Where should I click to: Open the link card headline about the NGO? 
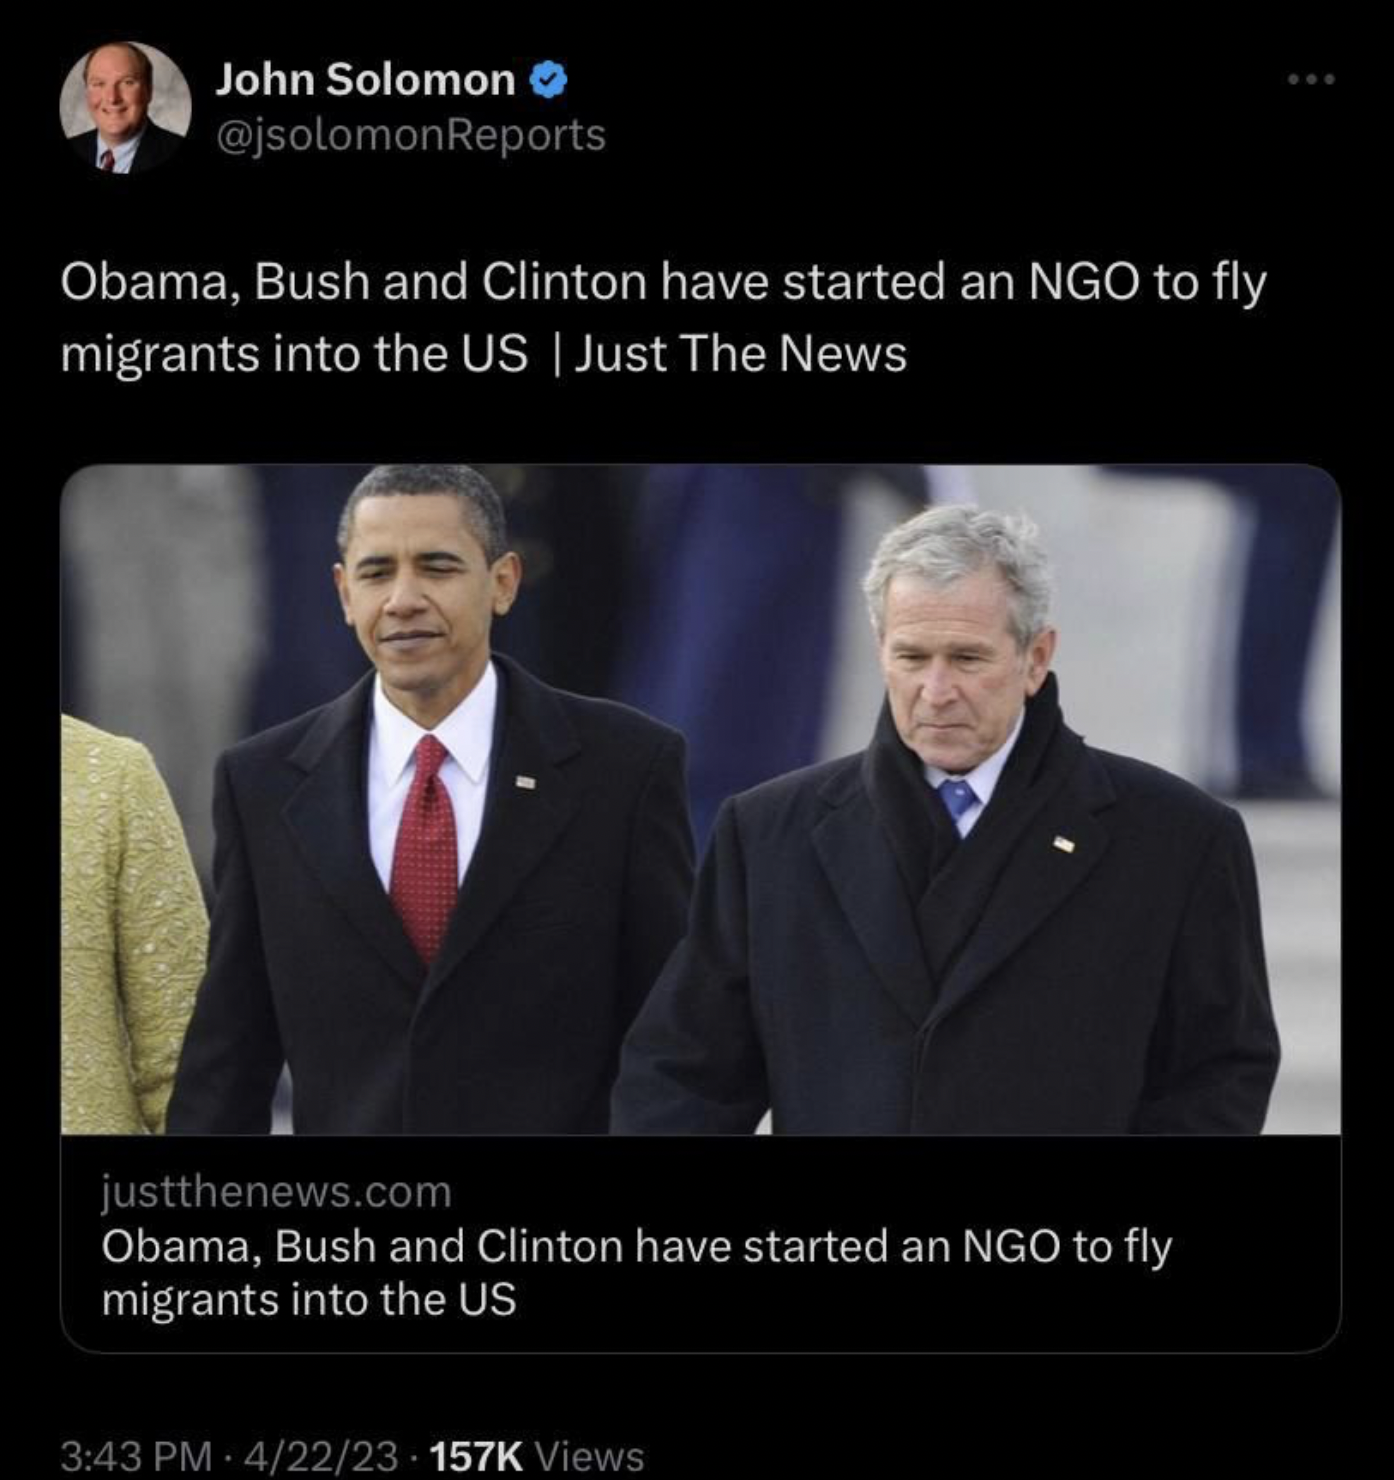tap(636, 1247)
